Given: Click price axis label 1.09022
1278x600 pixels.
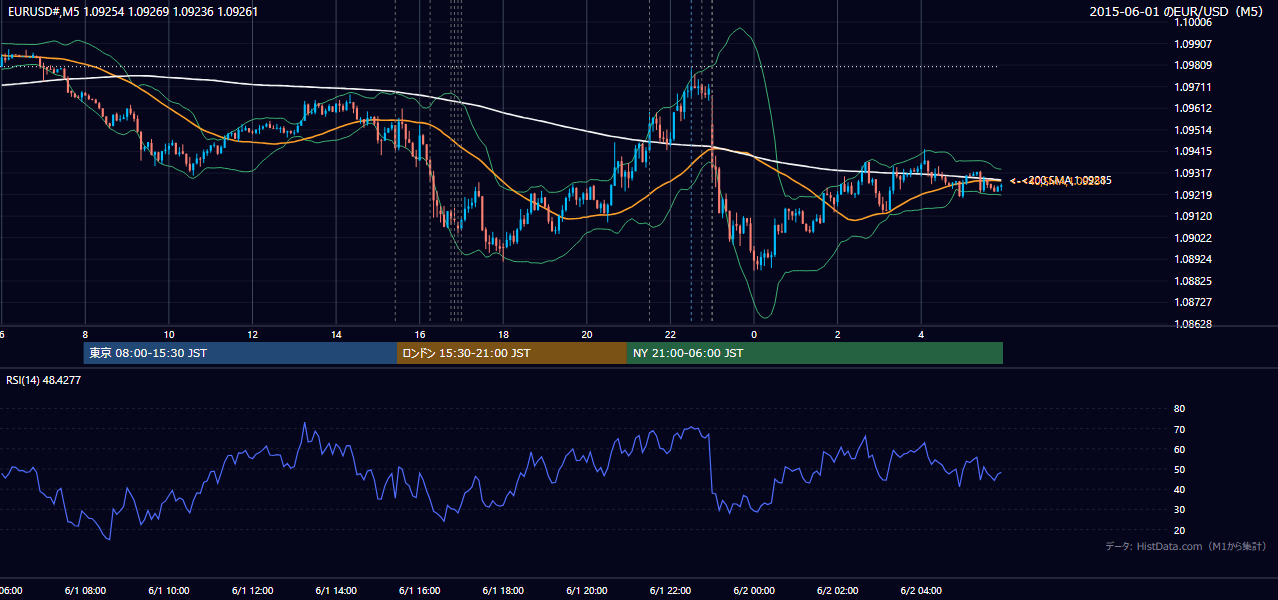Looking at the screenshot, I should [x=1192, y=238].
